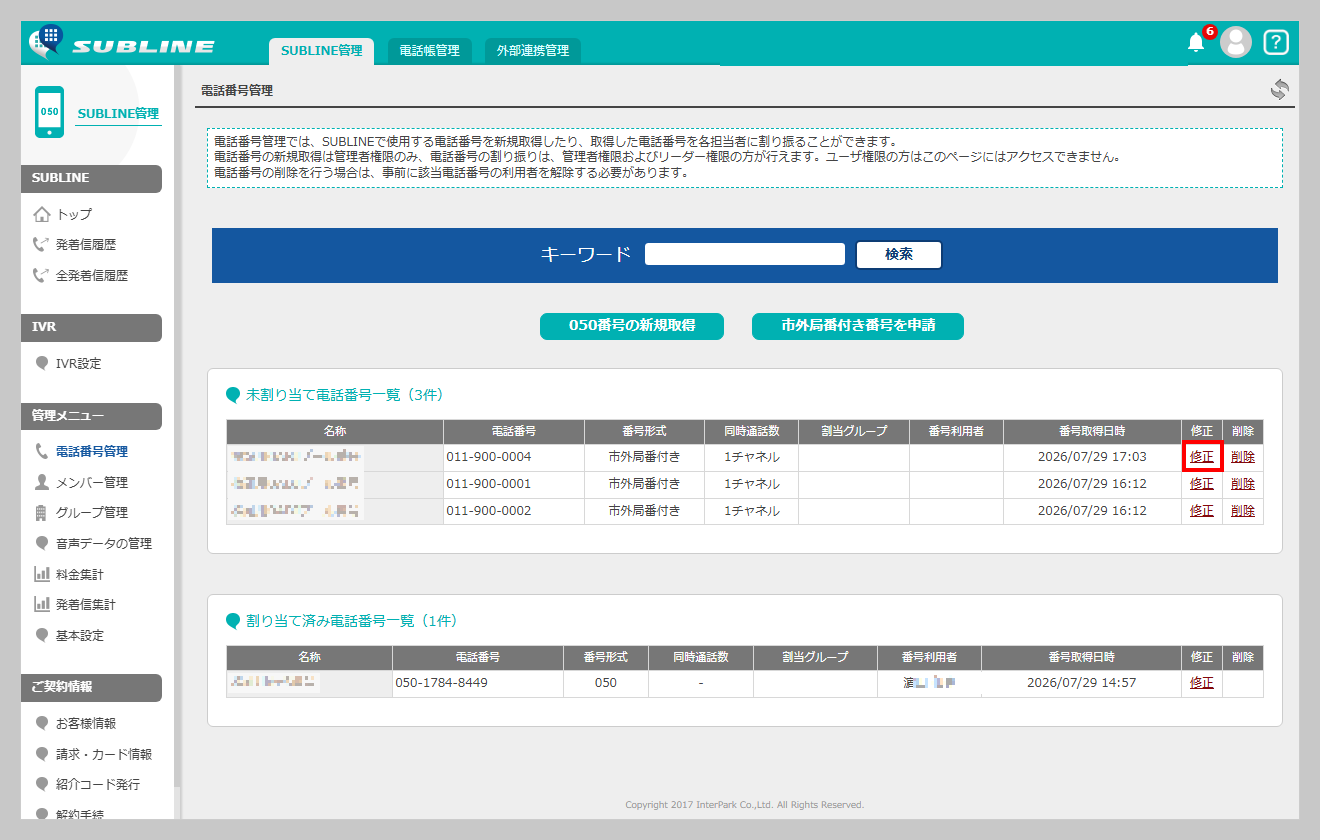The image size is (1320, 840).
Task: Click the building icon beside グループ管理
Action: tap(41, 513)
